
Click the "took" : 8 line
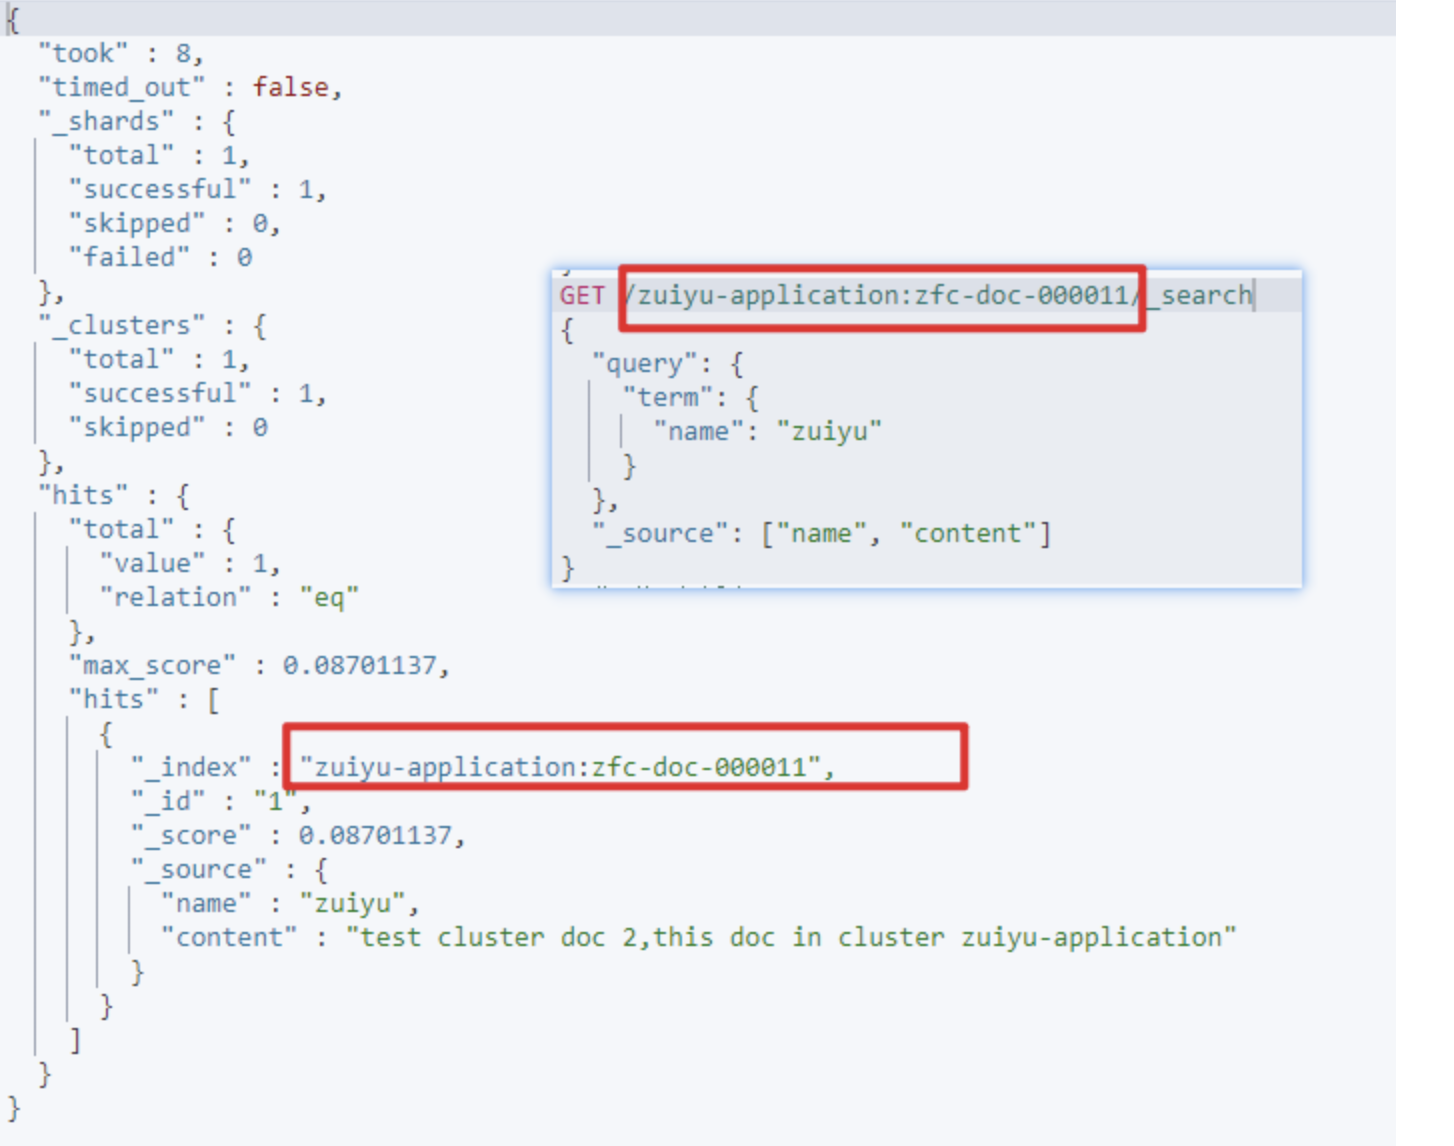click(x=120, y=53)
